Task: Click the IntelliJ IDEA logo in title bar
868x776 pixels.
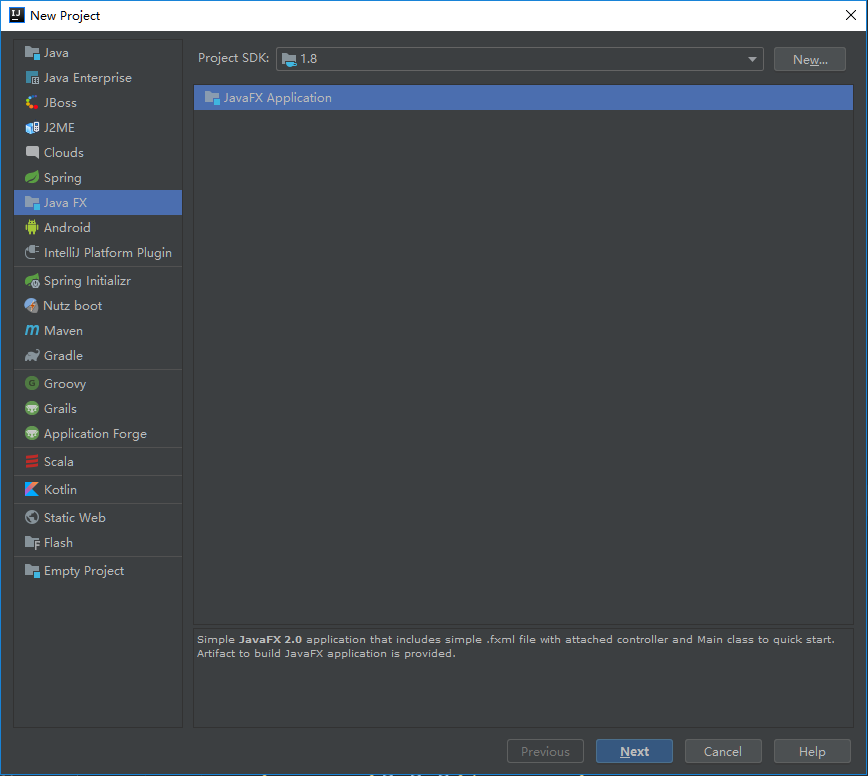Action: [17, 15]
